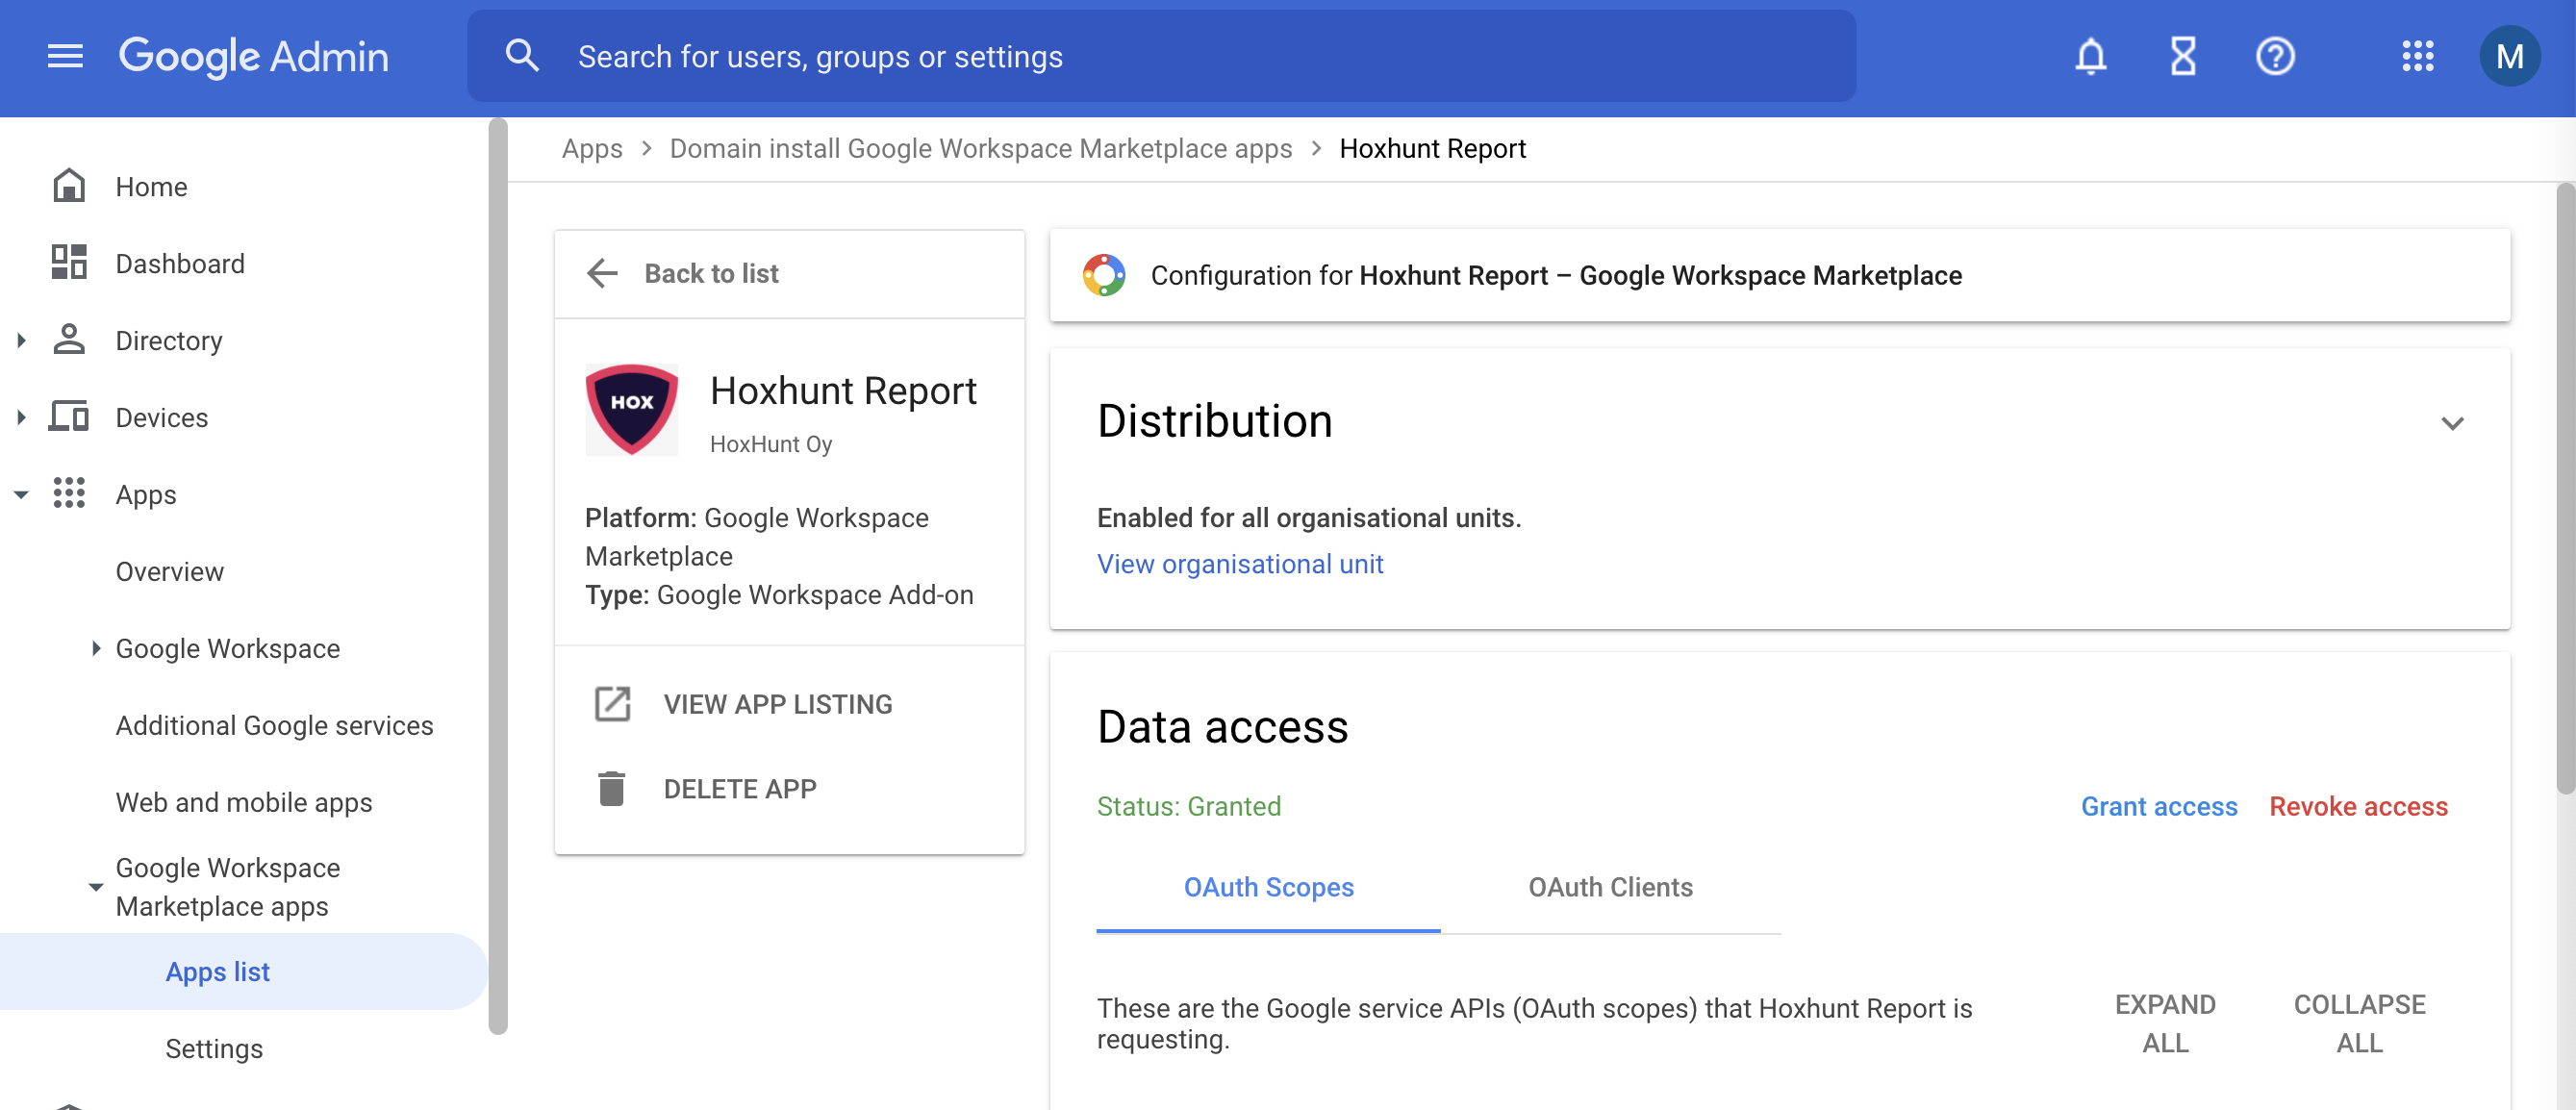Click the main page vertical scrollbar
This screenshot has width=2576, height=1110.
tap(2565, 488)
